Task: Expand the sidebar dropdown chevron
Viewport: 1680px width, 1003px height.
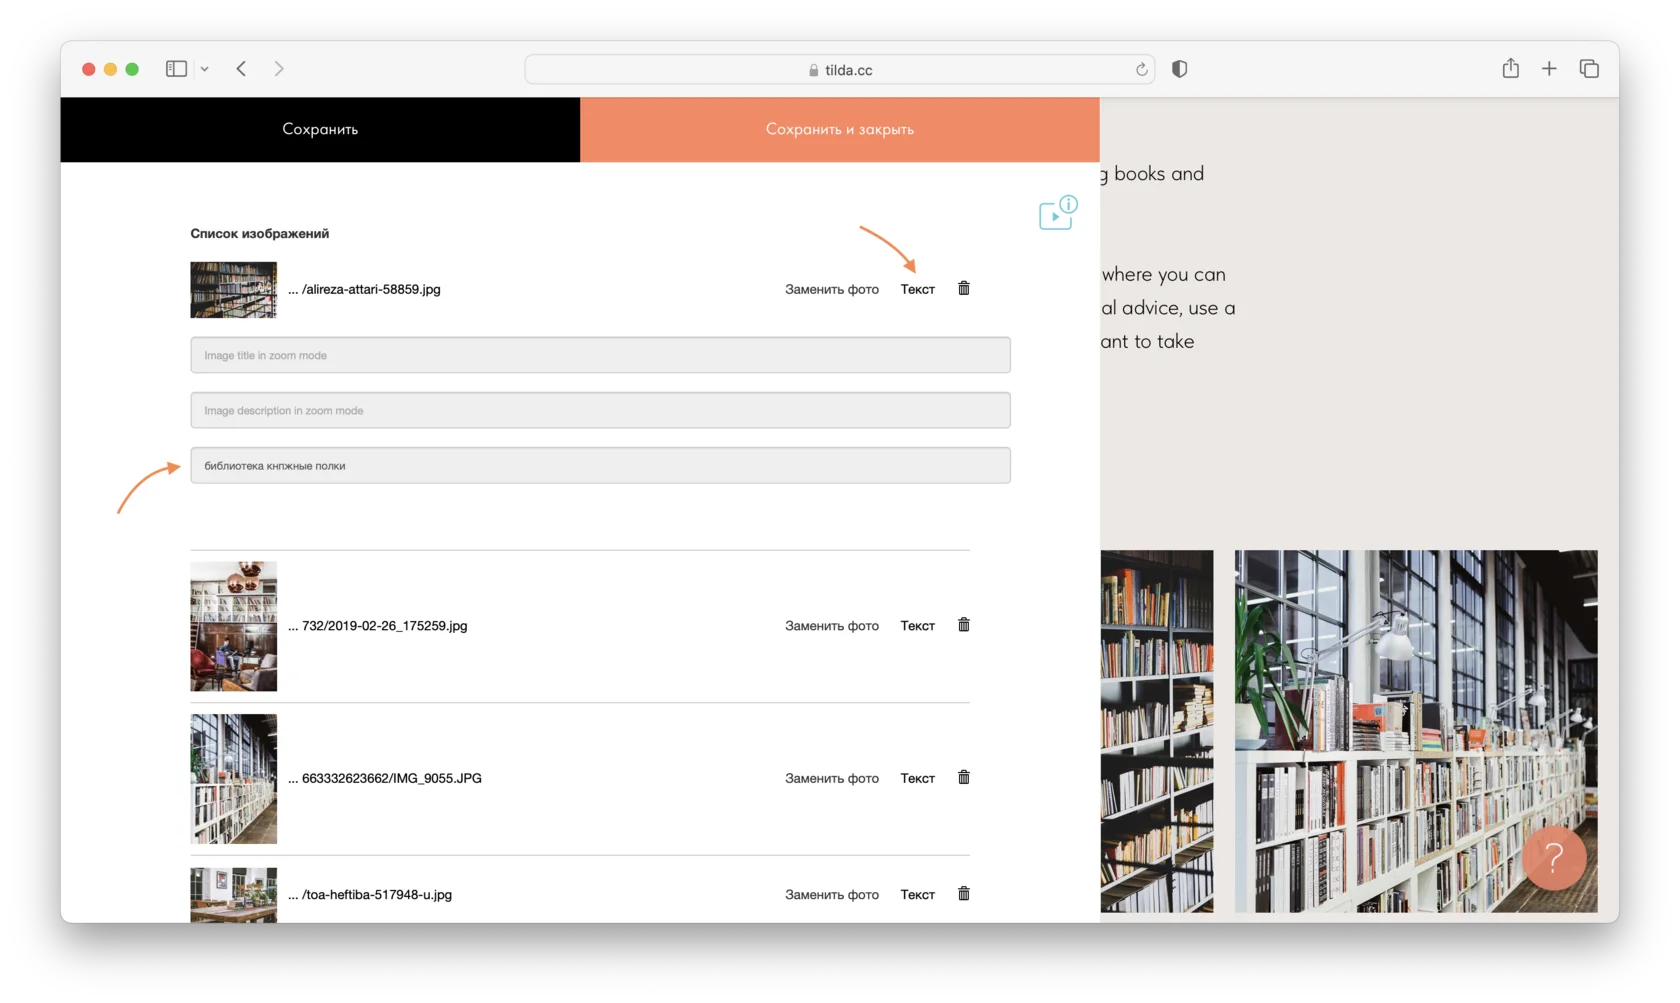Action: coord(204,69)
